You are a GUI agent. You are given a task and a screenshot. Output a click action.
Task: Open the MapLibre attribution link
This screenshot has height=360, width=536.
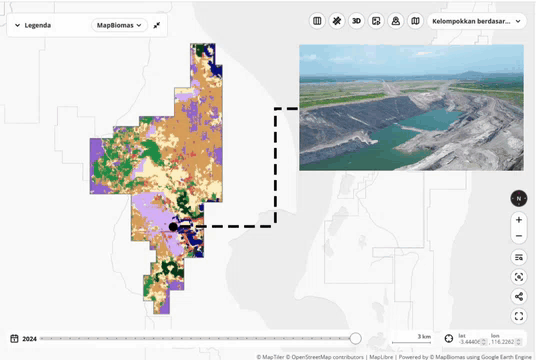[x=381, y=357]
